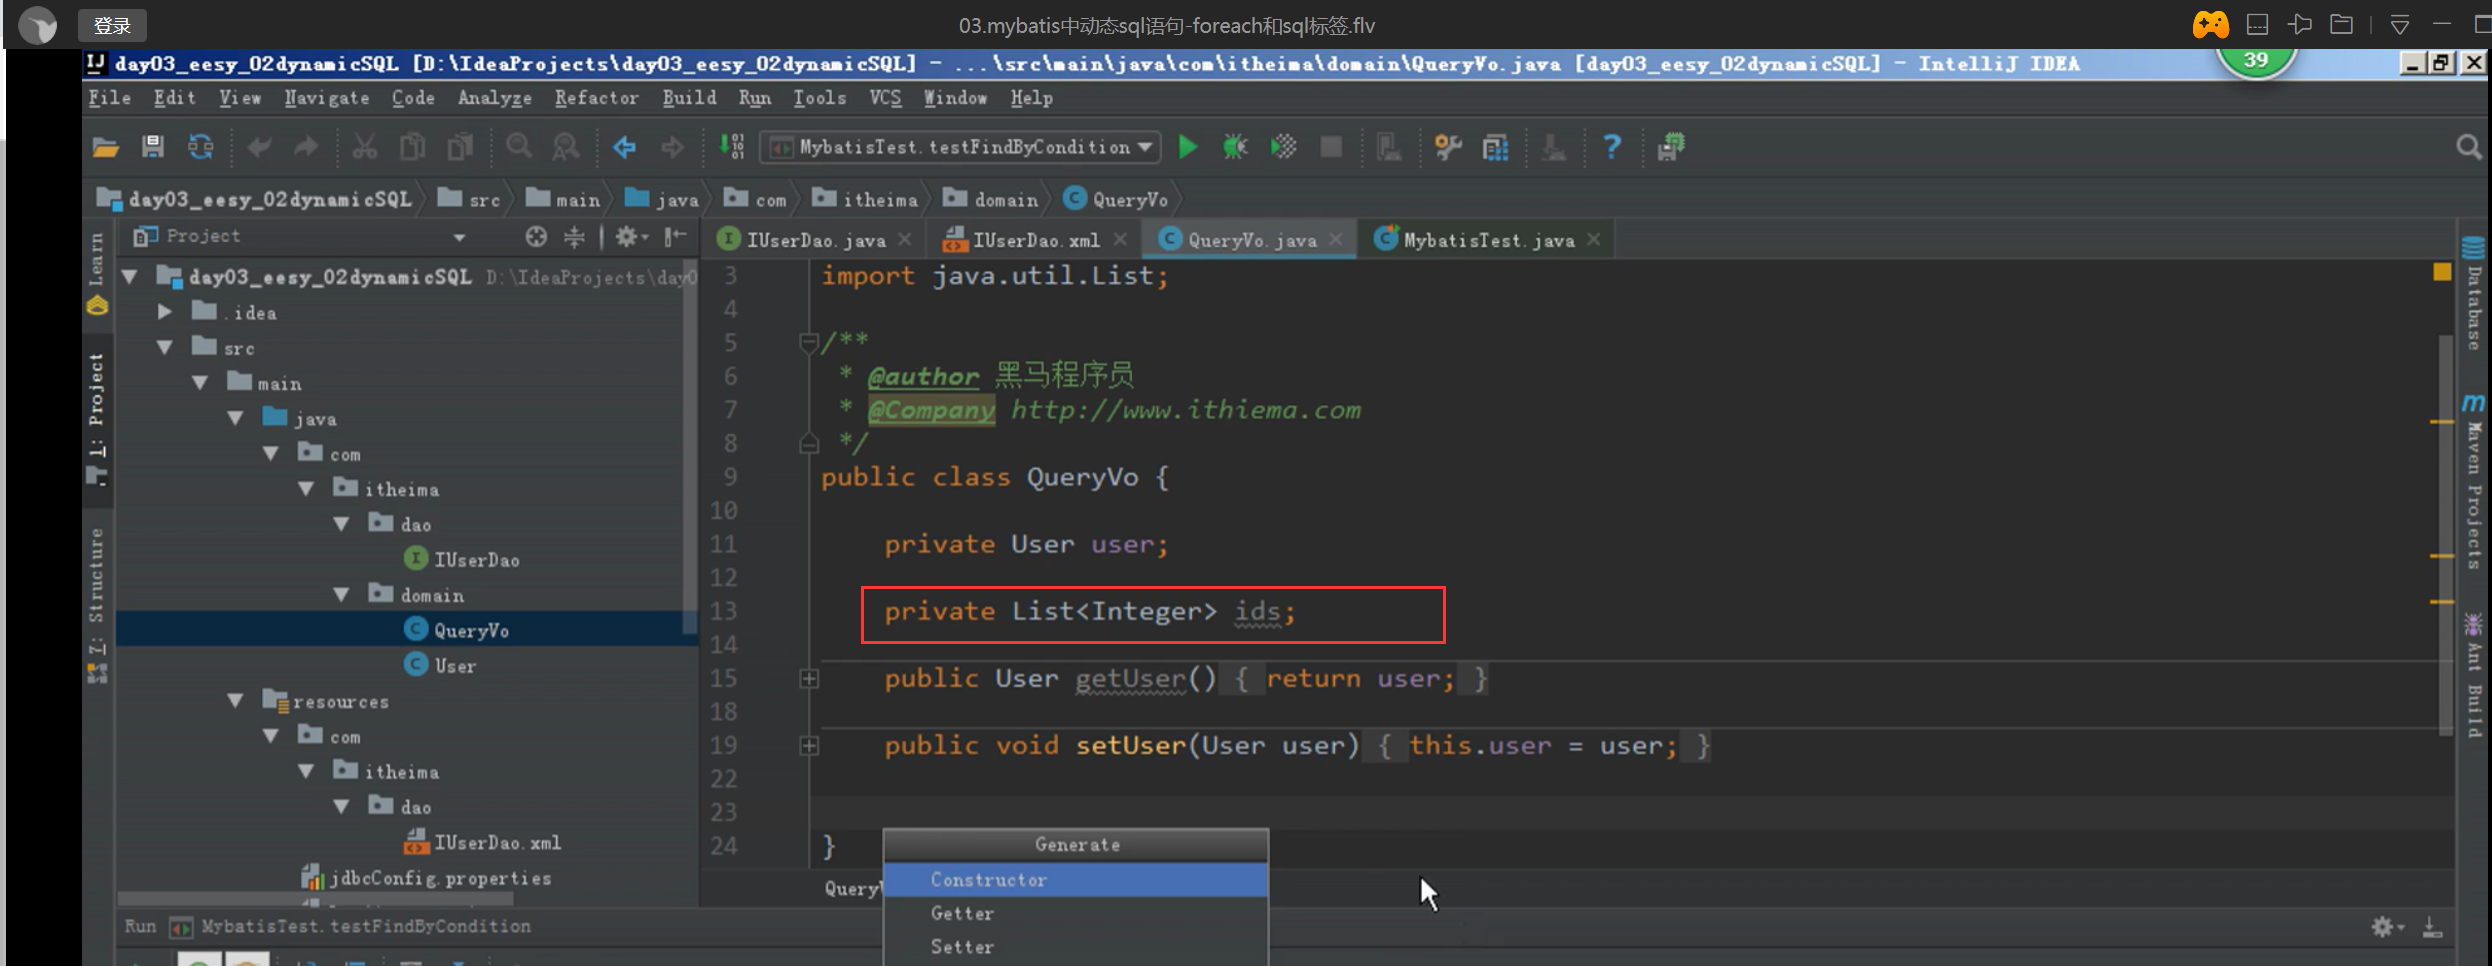Click the Copy icon in toolbar

tap(412, 148)
